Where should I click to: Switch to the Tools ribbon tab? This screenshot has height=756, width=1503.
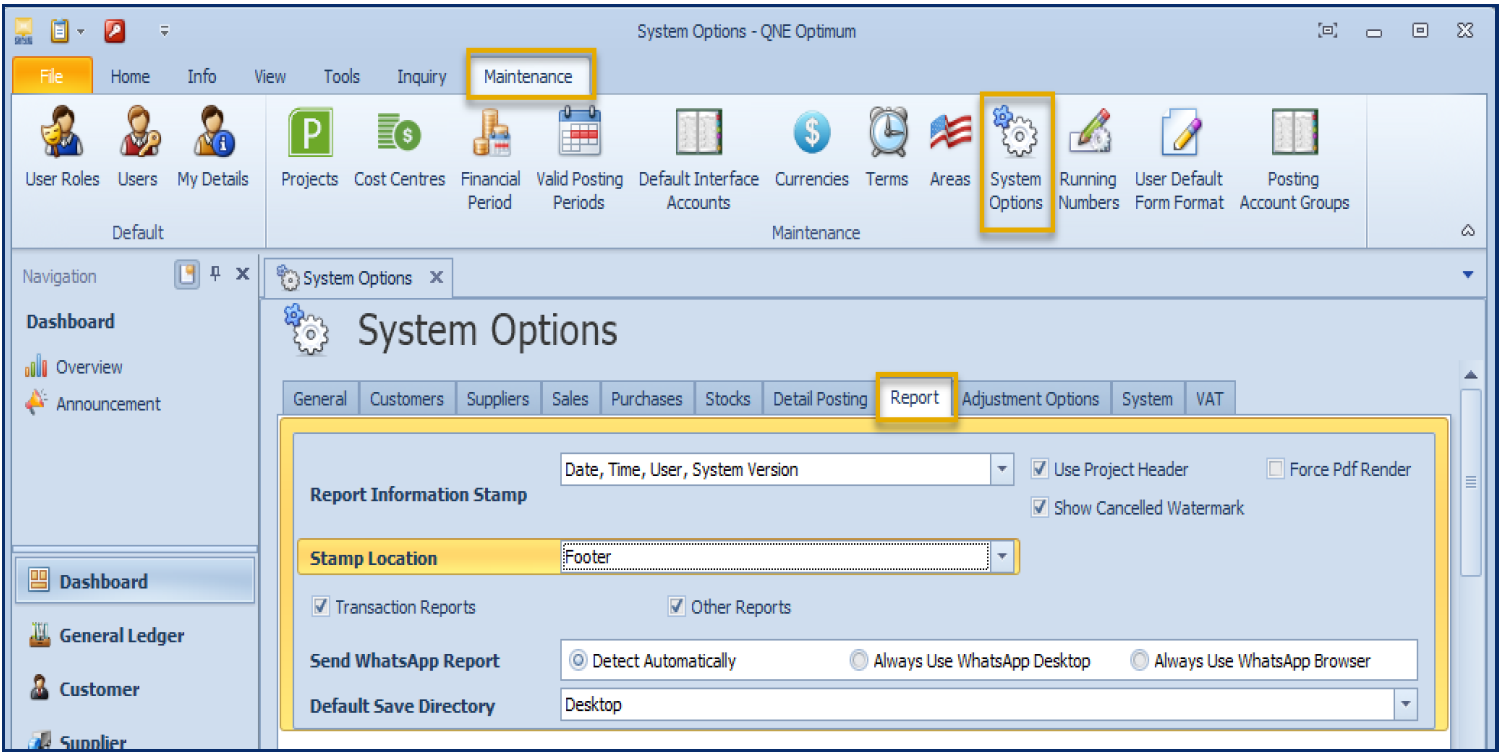point(341,76)
